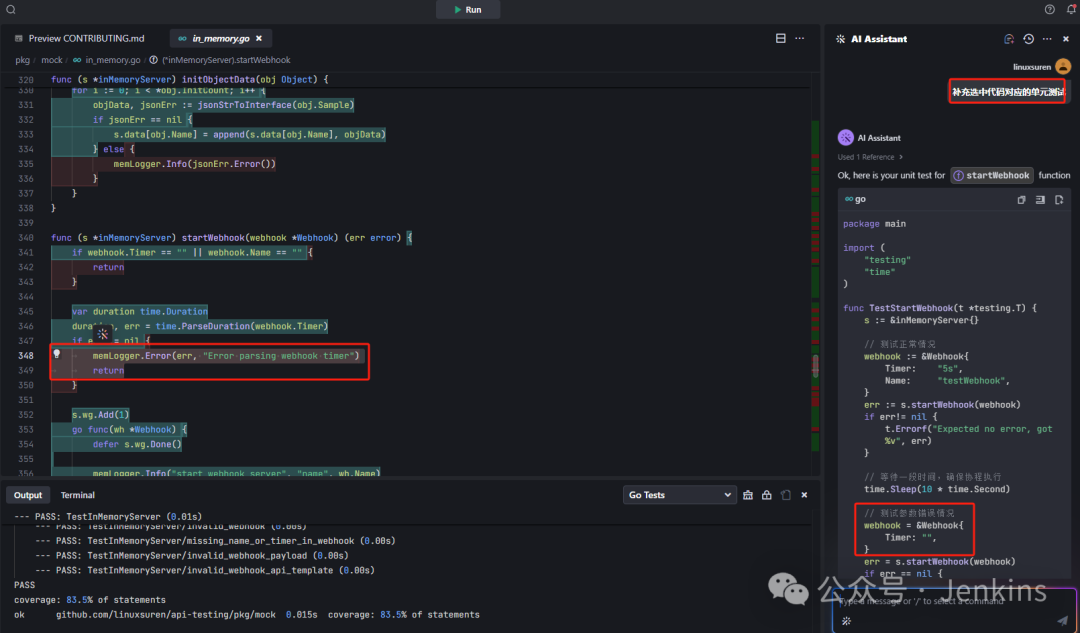Click line number 340

[25, 238]
